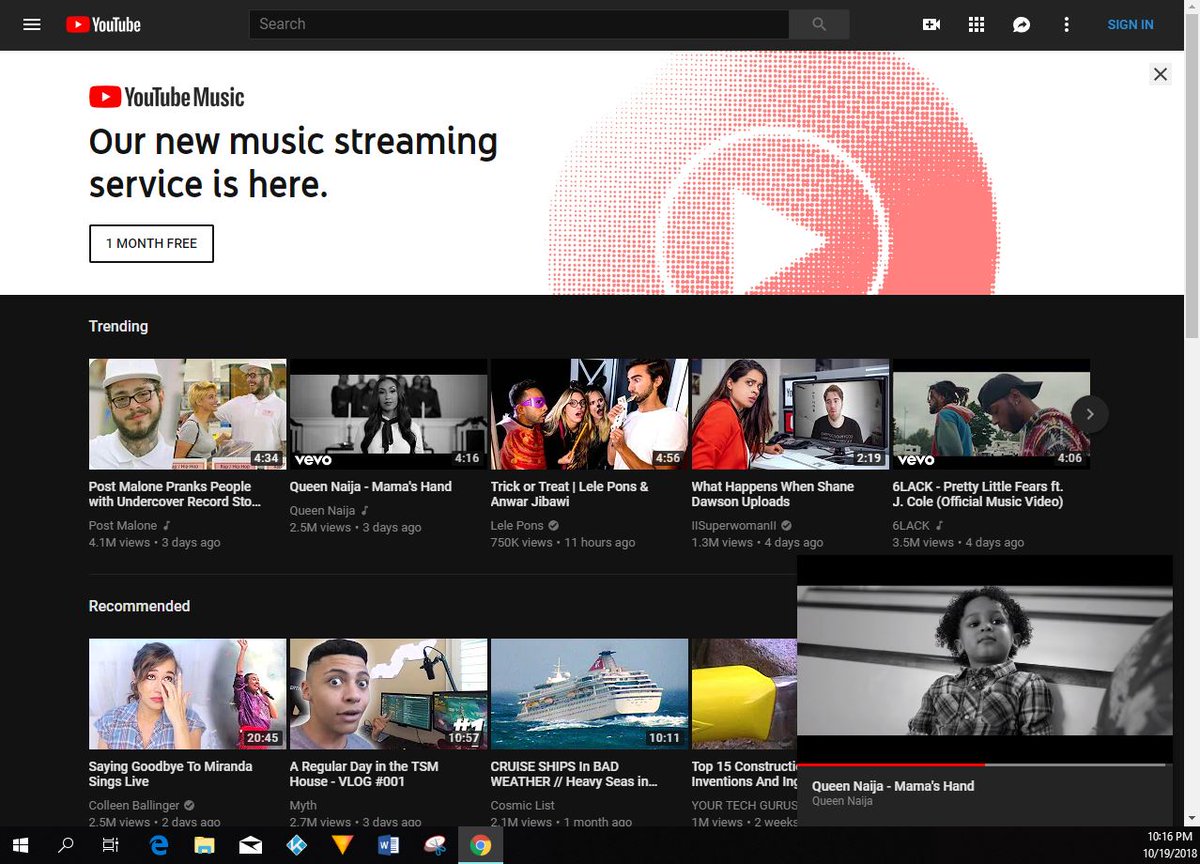1200x864 pixels.
Task: Click SIGN IN link
Action: 1130,24
